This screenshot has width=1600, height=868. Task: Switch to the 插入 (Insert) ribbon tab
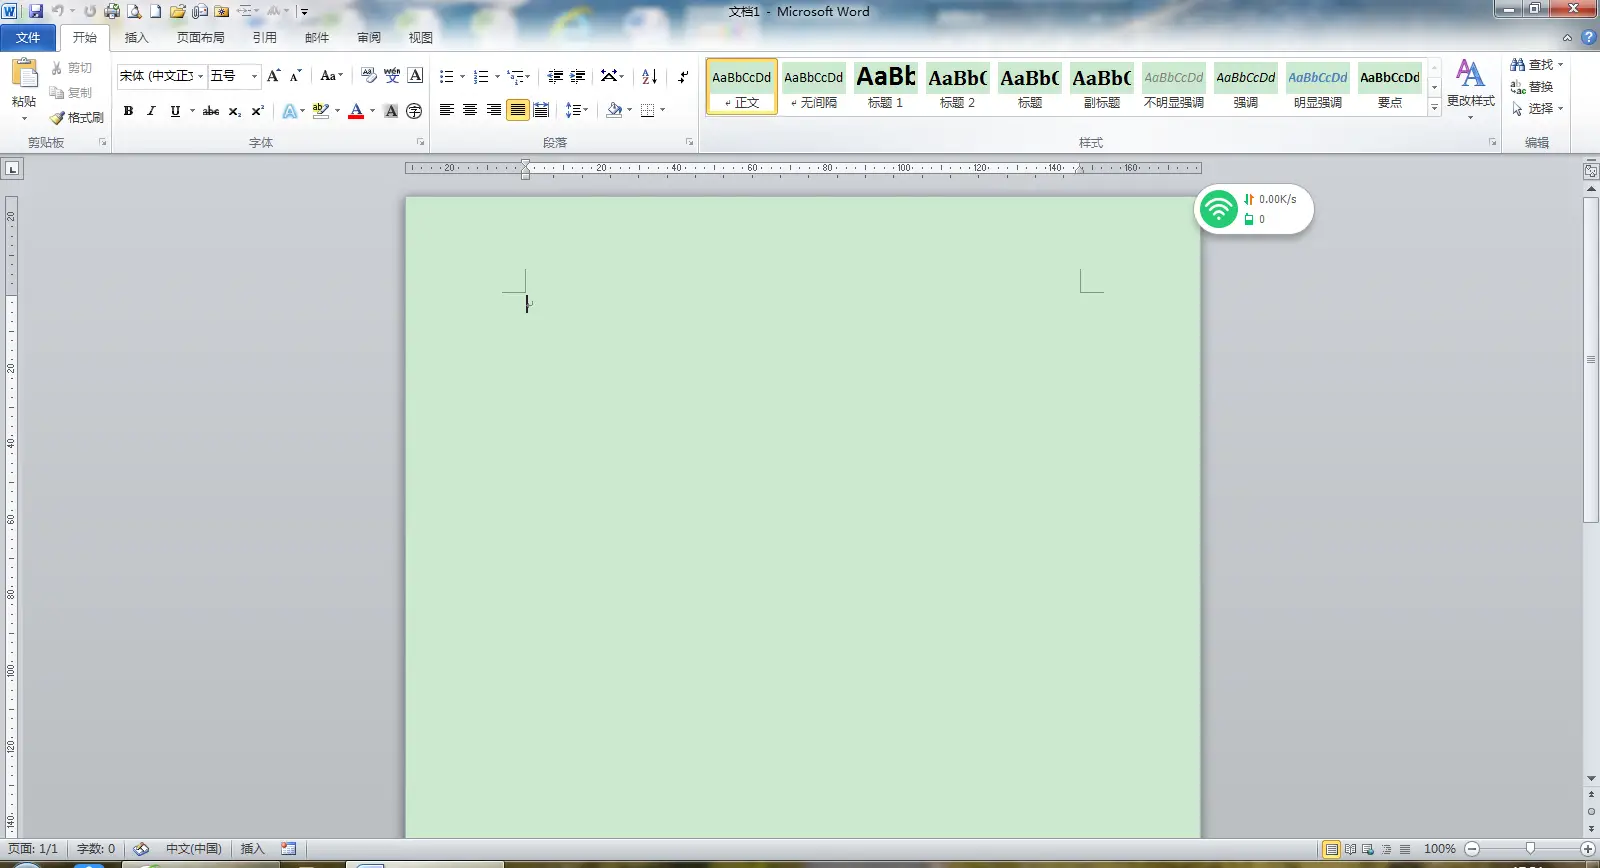click(136, 38)
